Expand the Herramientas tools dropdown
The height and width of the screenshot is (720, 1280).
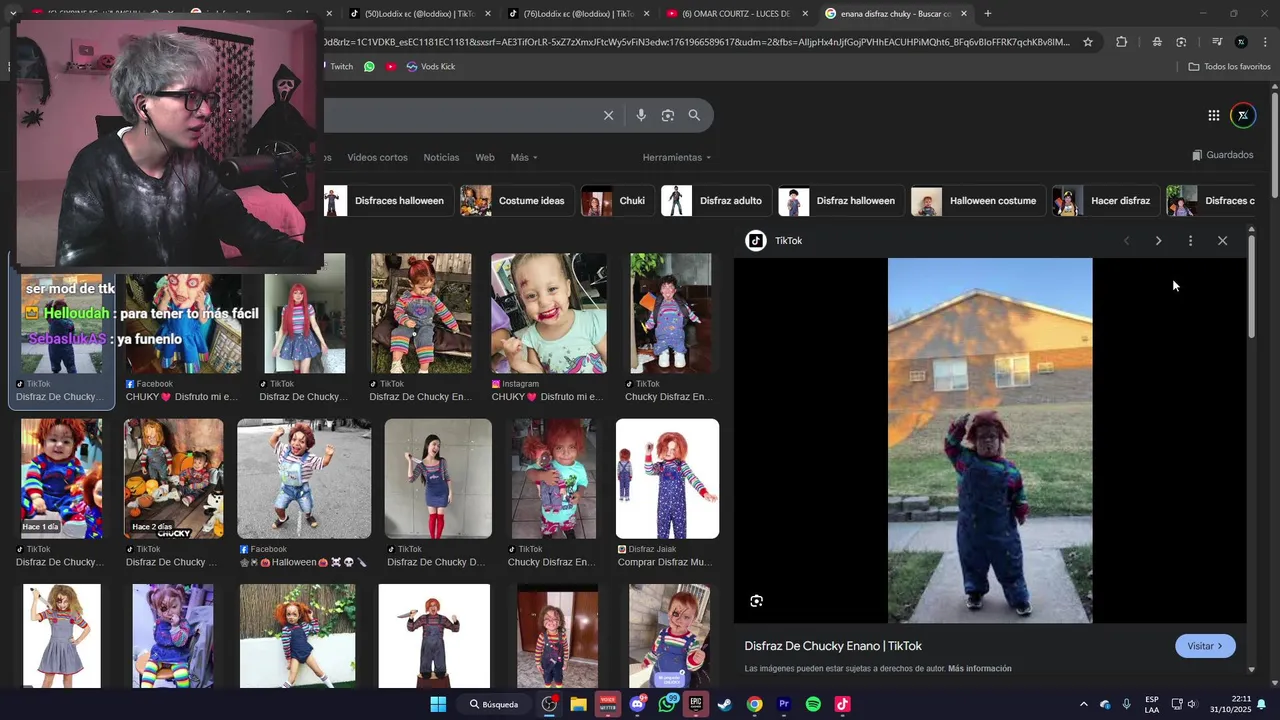(x=677, y=157)
